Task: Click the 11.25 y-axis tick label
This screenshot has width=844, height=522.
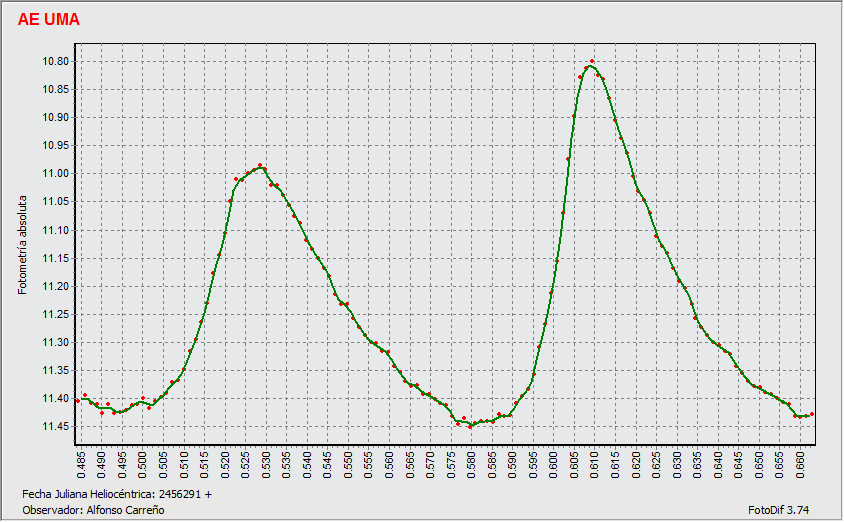Action: click(54, 315)
